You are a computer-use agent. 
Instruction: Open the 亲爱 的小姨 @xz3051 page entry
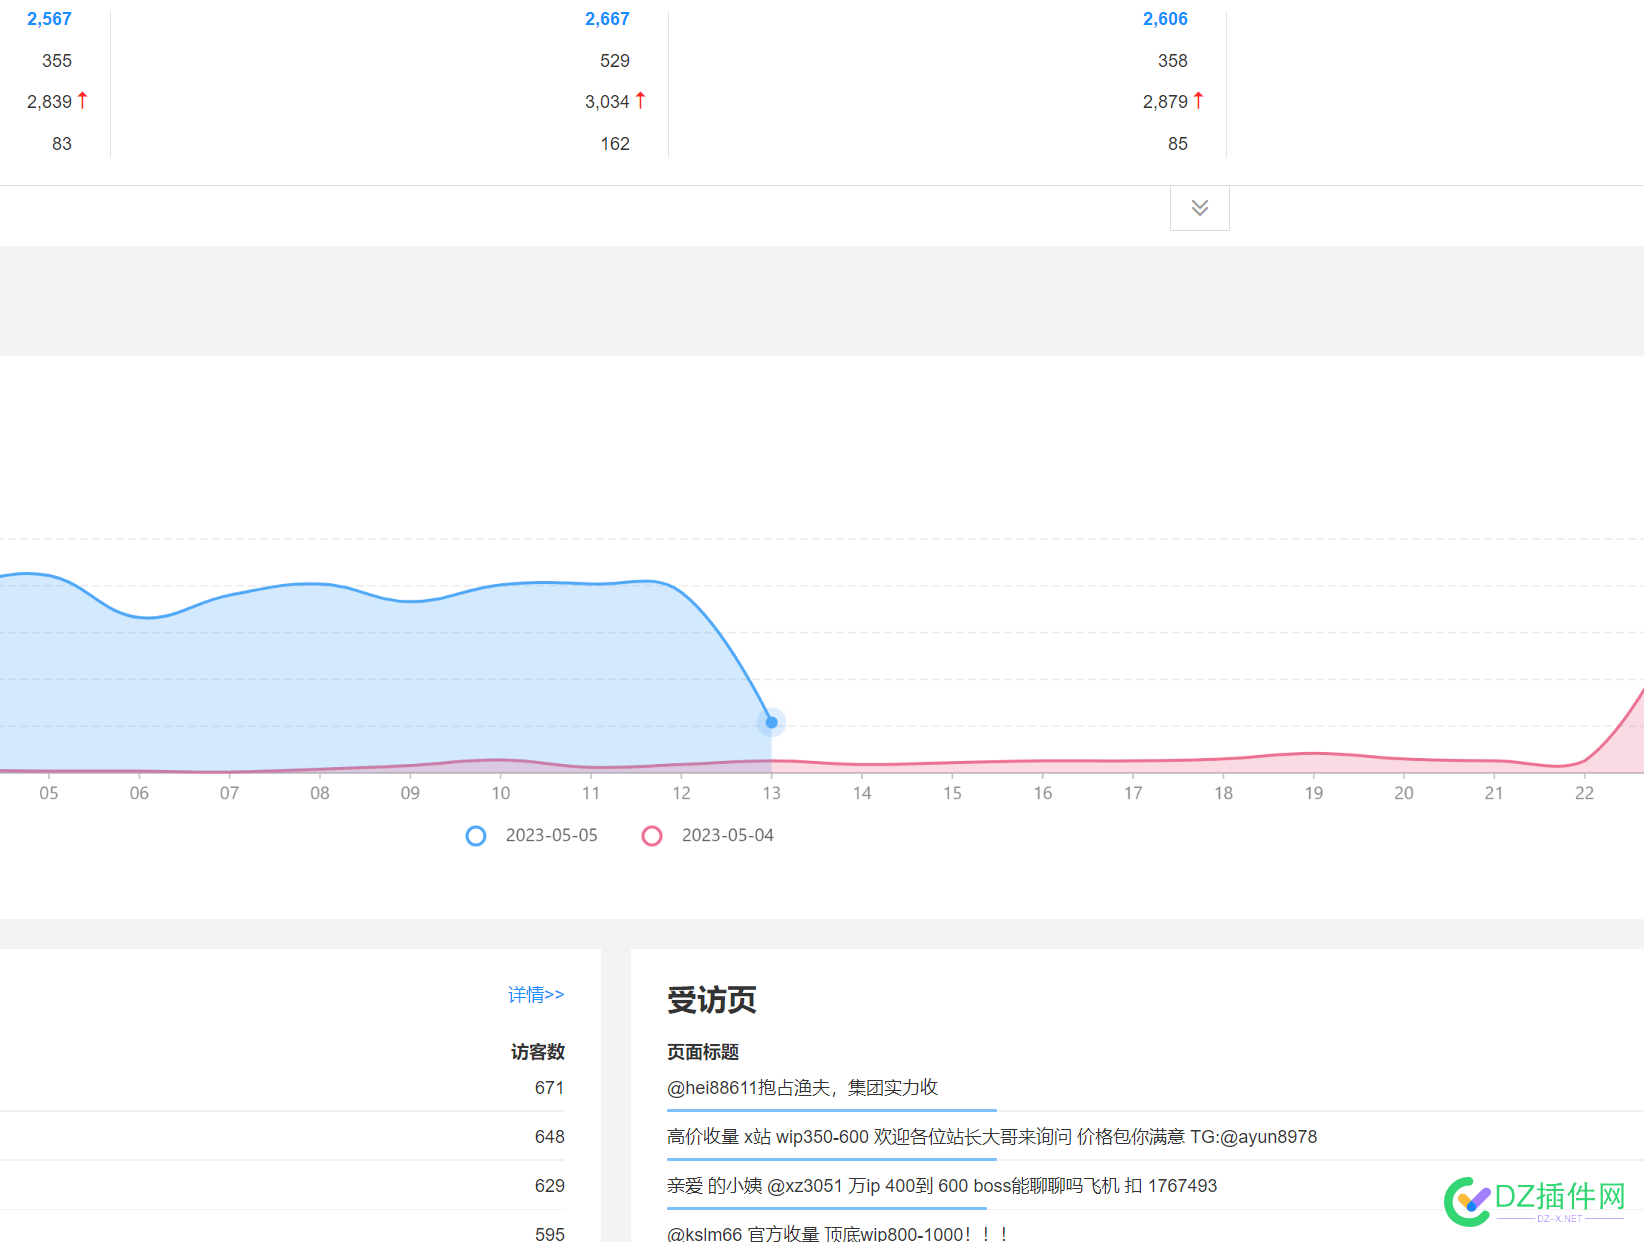942,1185
